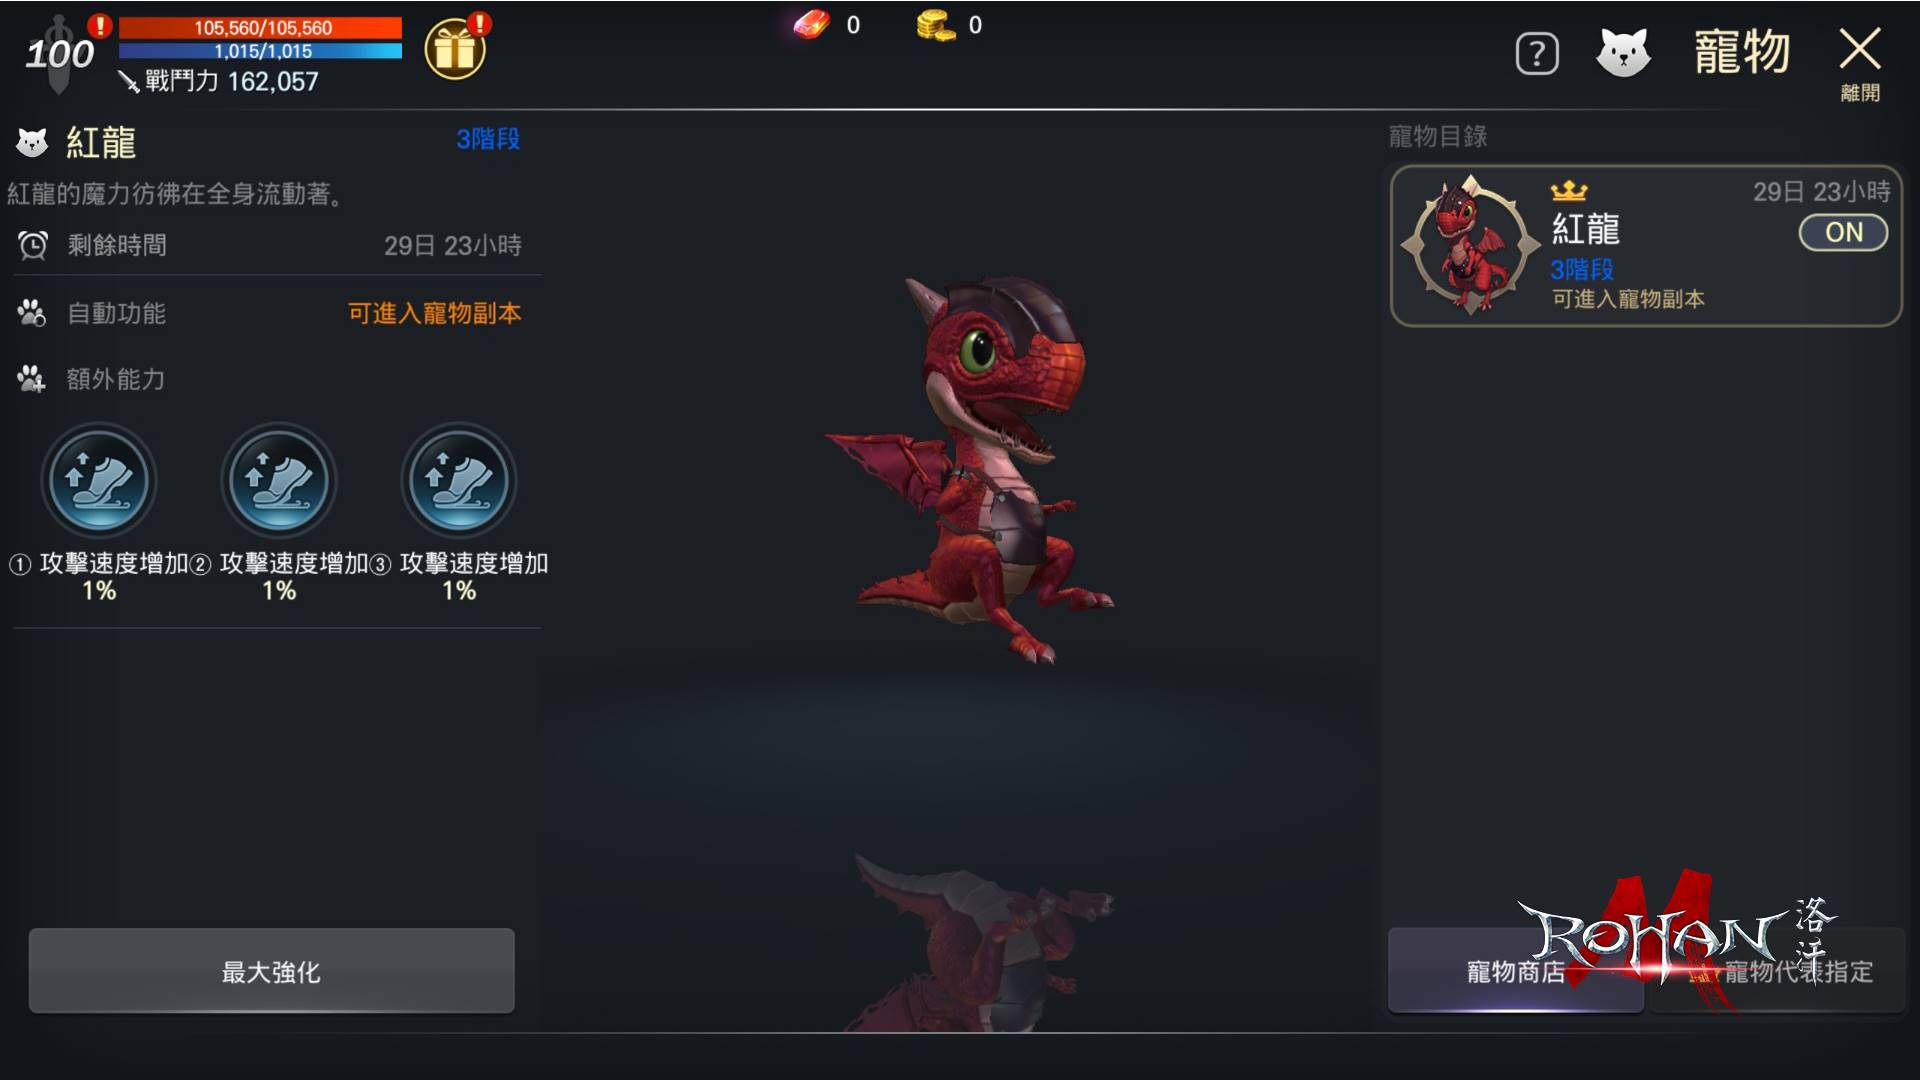Viewport: 1920px width, 1080px height.
Task: Click the 3階段 stage label in left panel
Action: [x=488, y=139]
